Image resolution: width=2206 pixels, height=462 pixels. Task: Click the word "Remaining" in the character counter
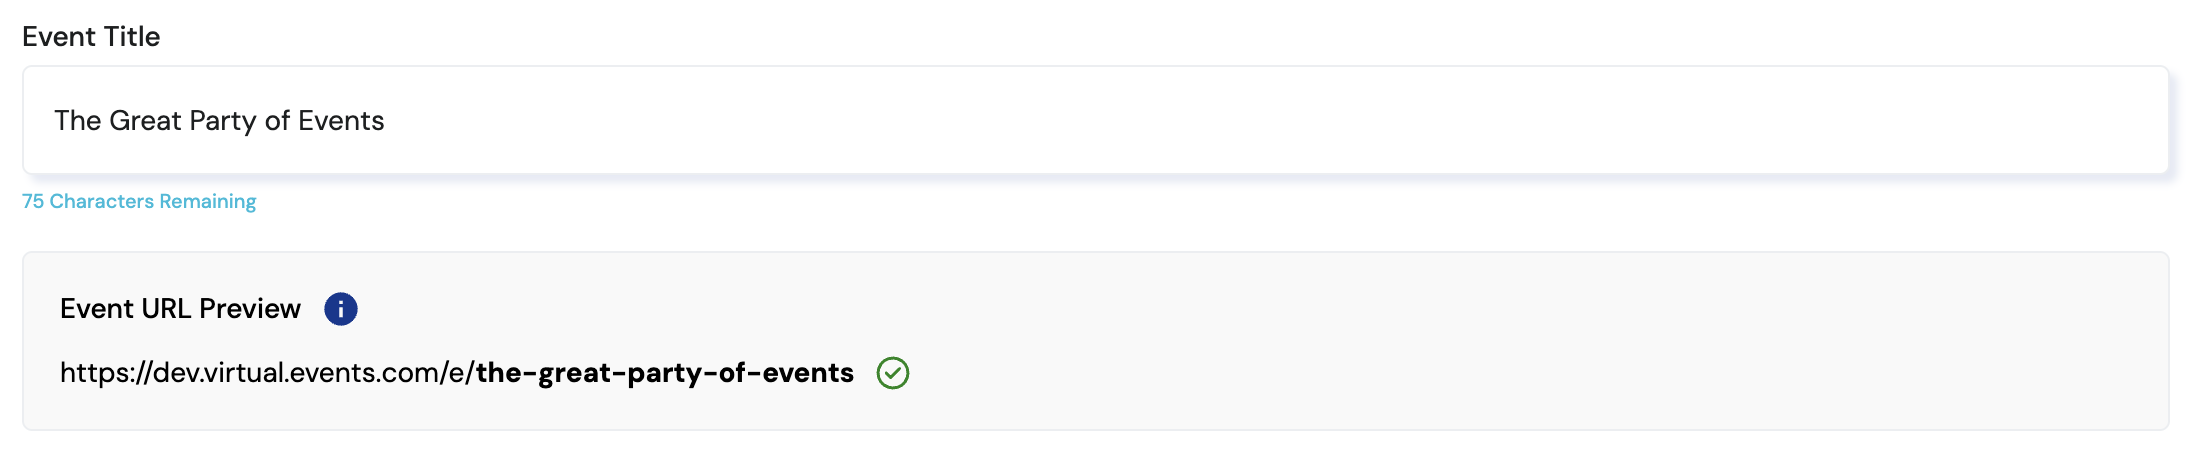click(x=207, y=202)
